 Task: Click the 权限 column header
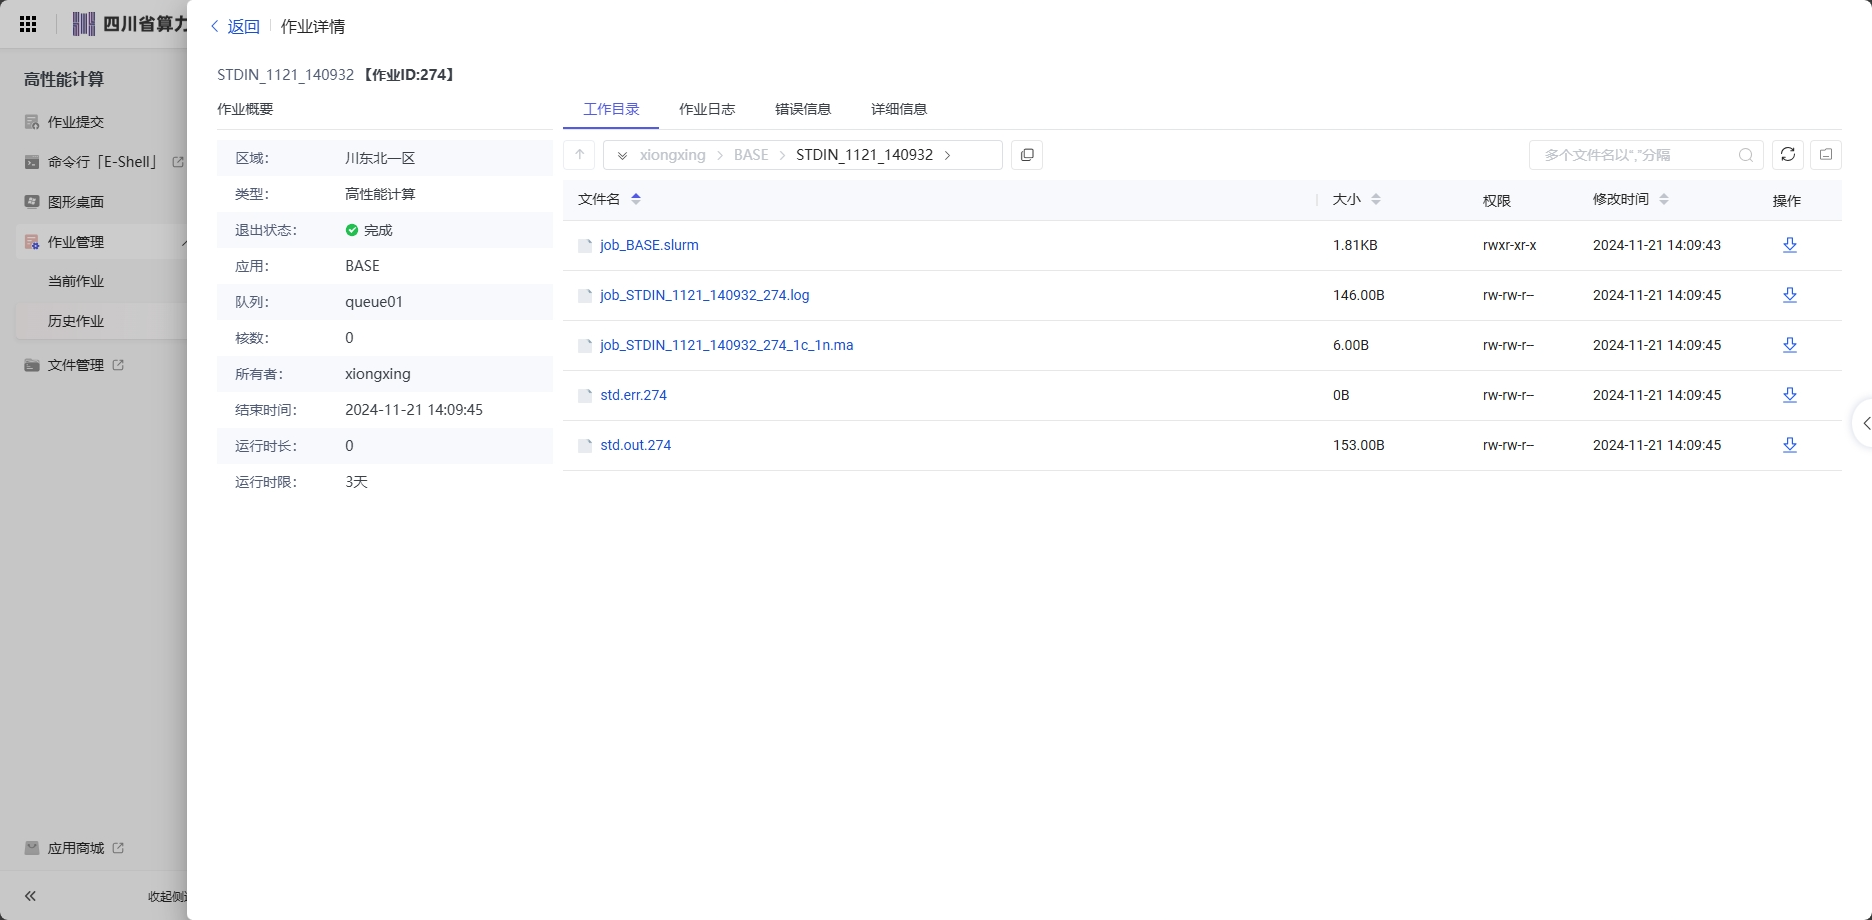[x=1497, y=201]
